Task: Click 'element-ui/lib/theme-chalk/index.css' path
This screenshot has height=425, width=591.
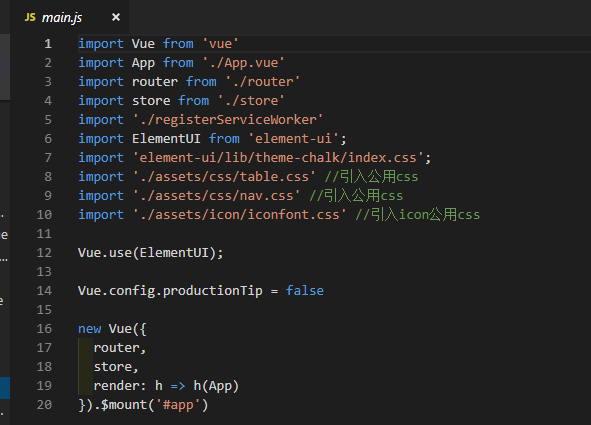Action: pyautogui.click(x=278, y=157)
